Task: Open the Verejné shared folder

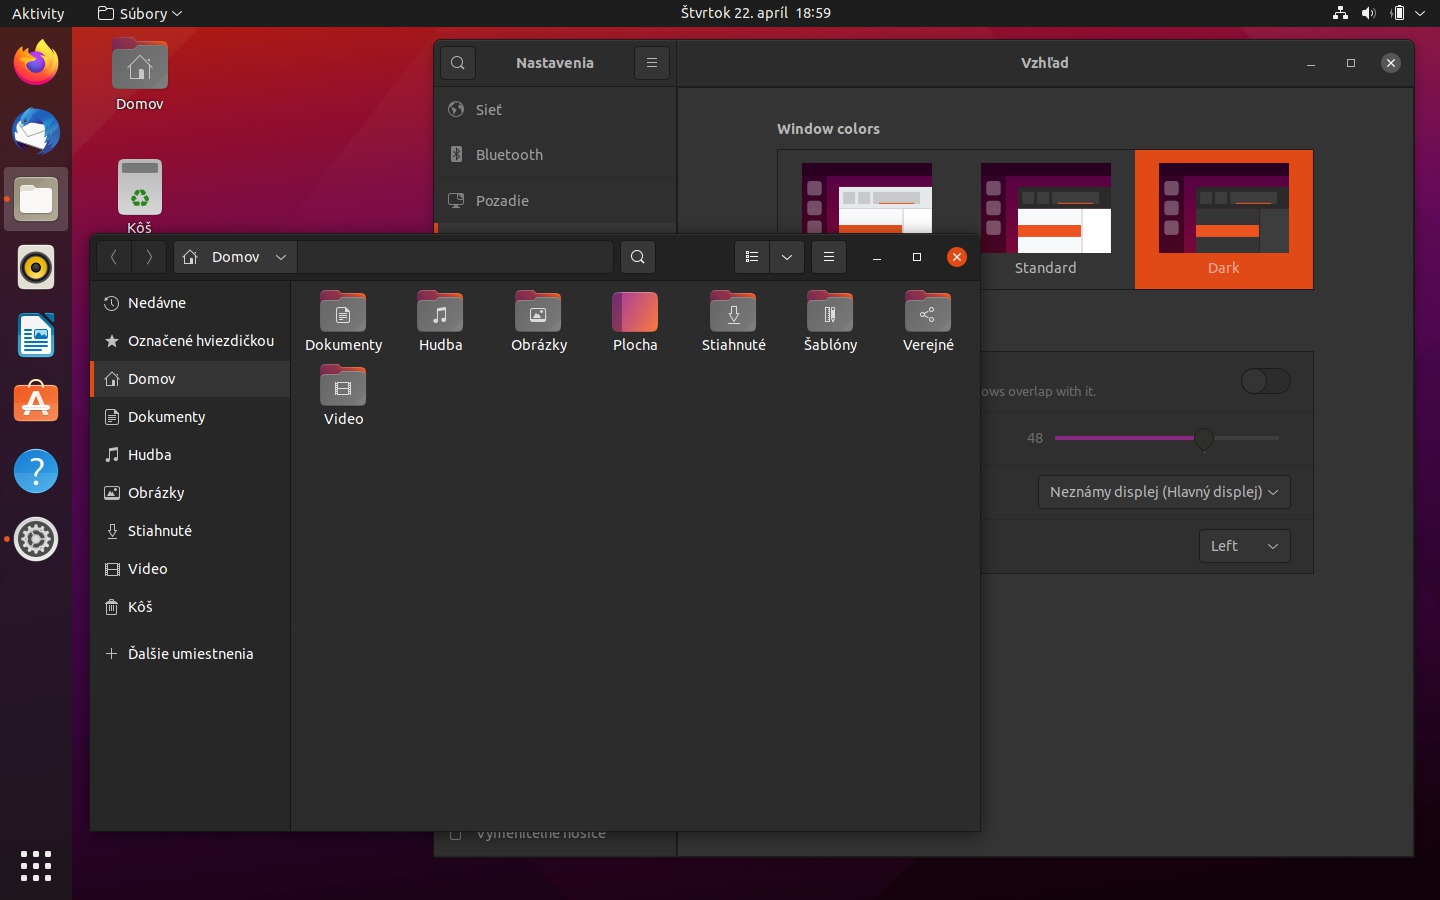Action: [927, 321]
